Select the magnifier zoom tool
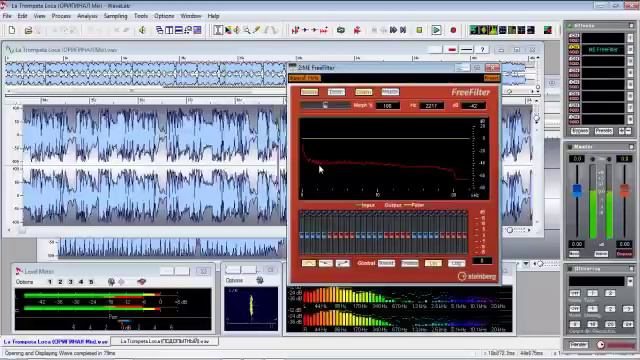Image resolution: width=640 pixels, height=360 pixels. point(247,30)
